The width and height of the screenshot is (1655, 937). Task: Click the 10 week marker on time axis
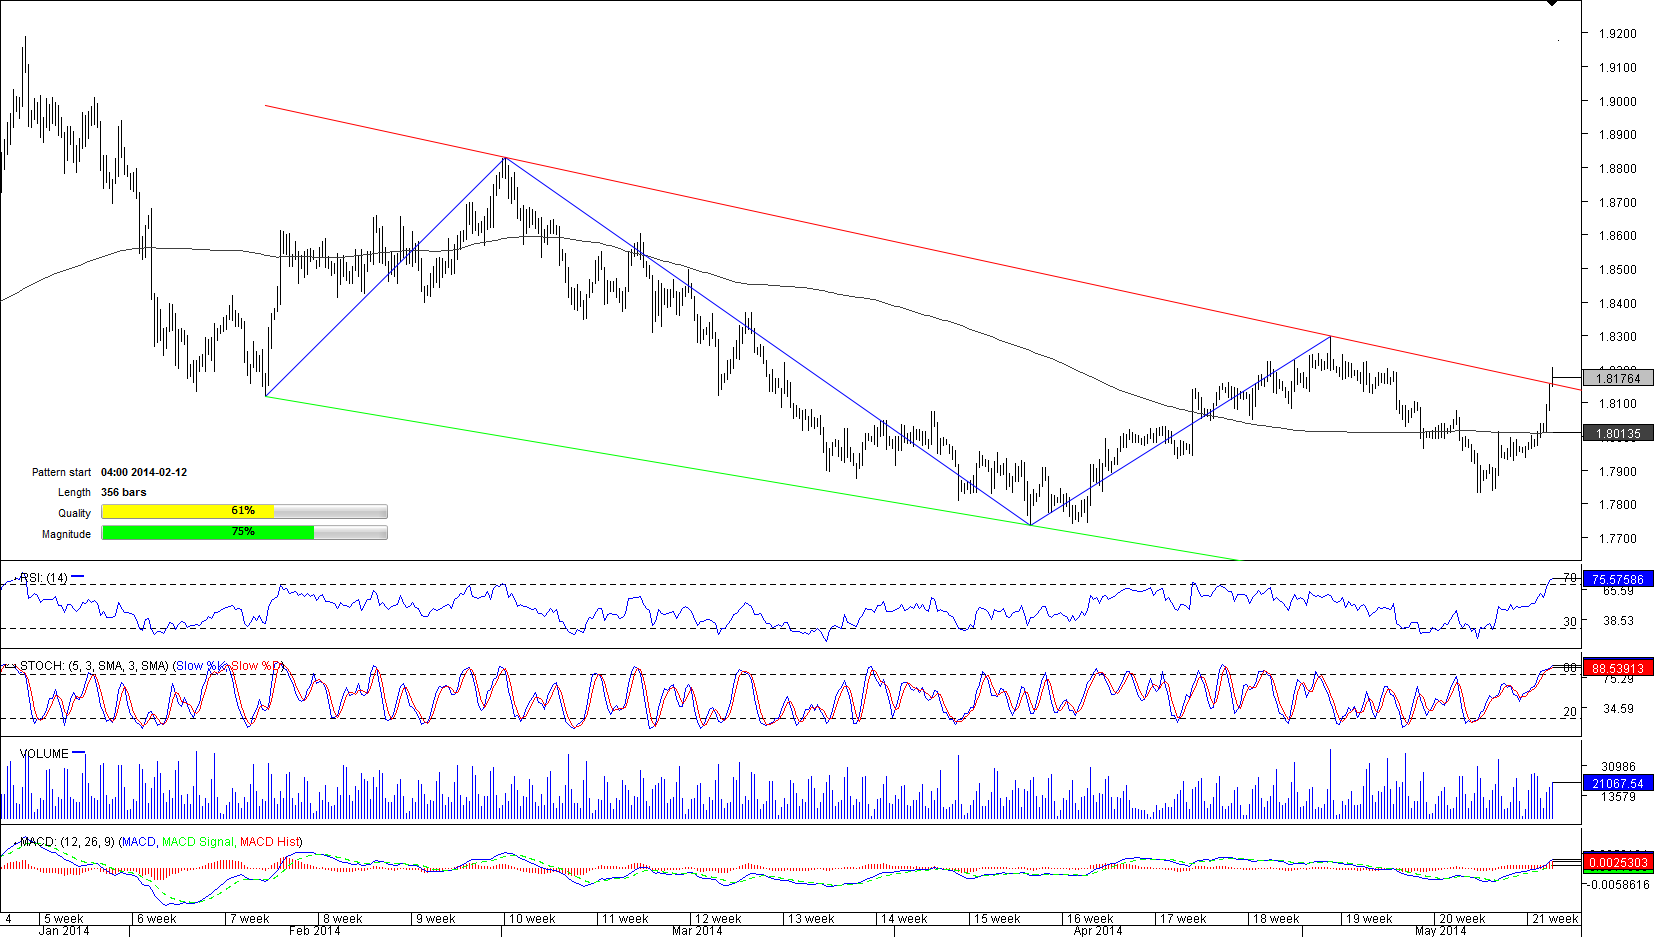(x=531, y=919)
